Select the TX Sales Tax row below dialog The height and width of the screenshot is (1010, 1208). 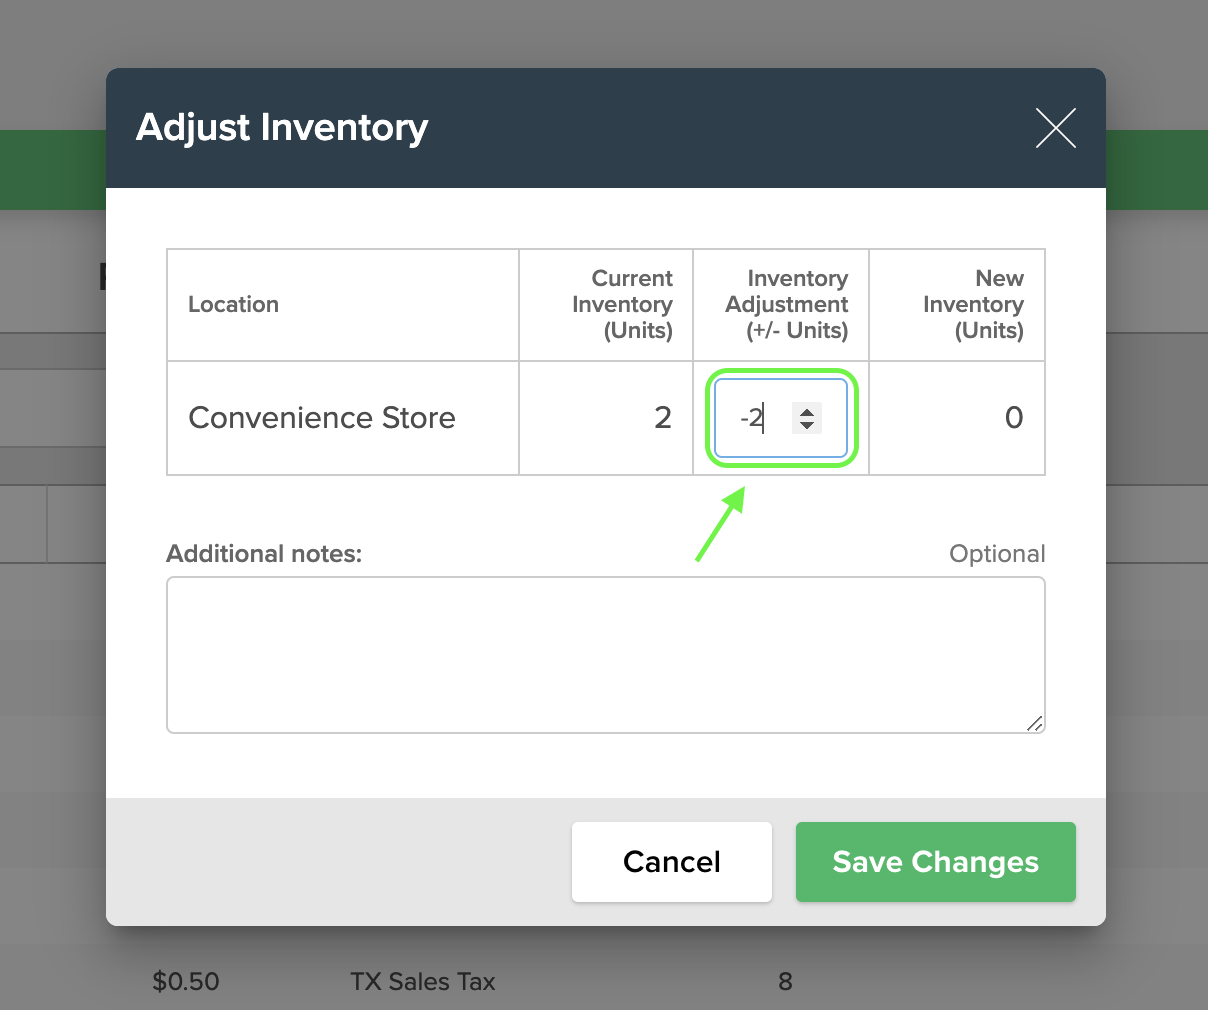(422, 982)
